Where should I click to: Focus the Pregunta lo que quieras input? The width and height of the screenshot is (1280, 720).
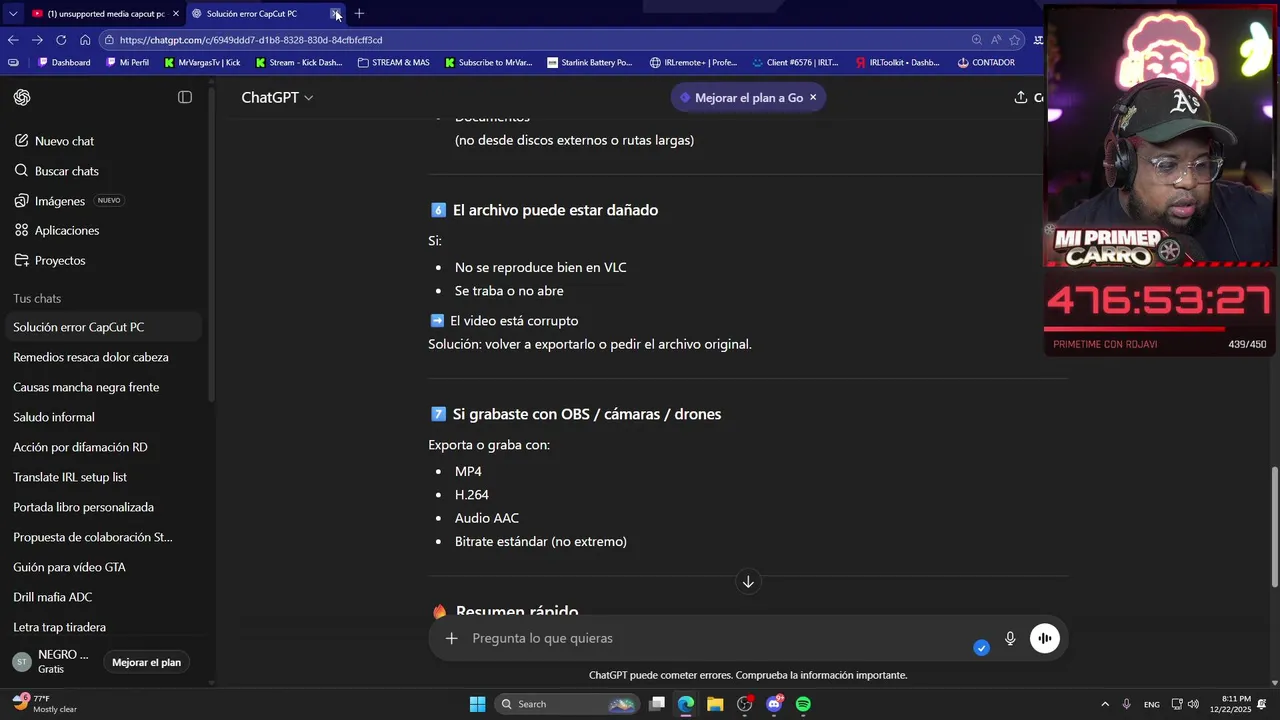720,638
